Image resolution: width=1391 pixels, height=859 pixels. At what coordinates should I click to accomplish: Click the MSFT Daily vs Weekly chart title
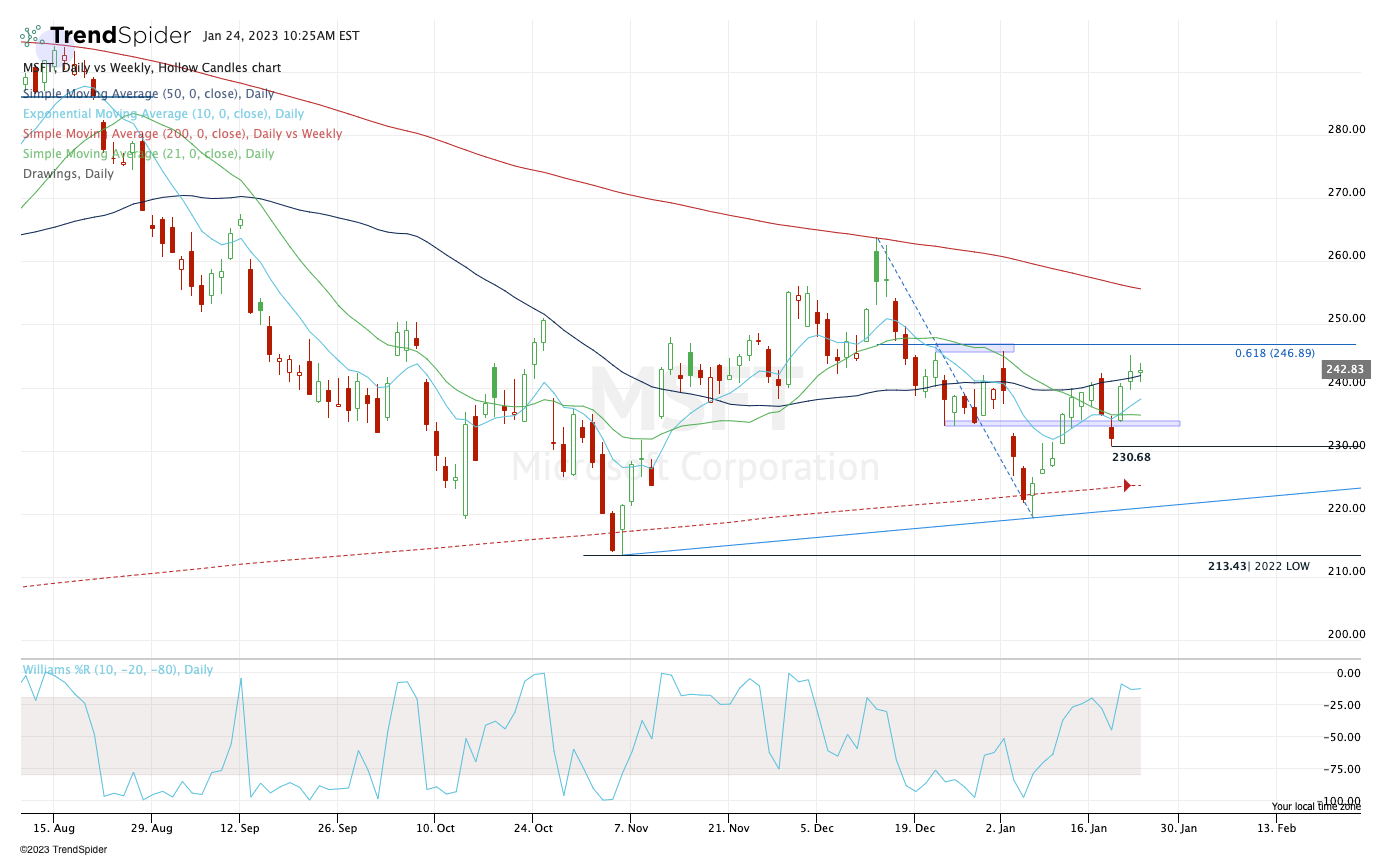point(152,68)
